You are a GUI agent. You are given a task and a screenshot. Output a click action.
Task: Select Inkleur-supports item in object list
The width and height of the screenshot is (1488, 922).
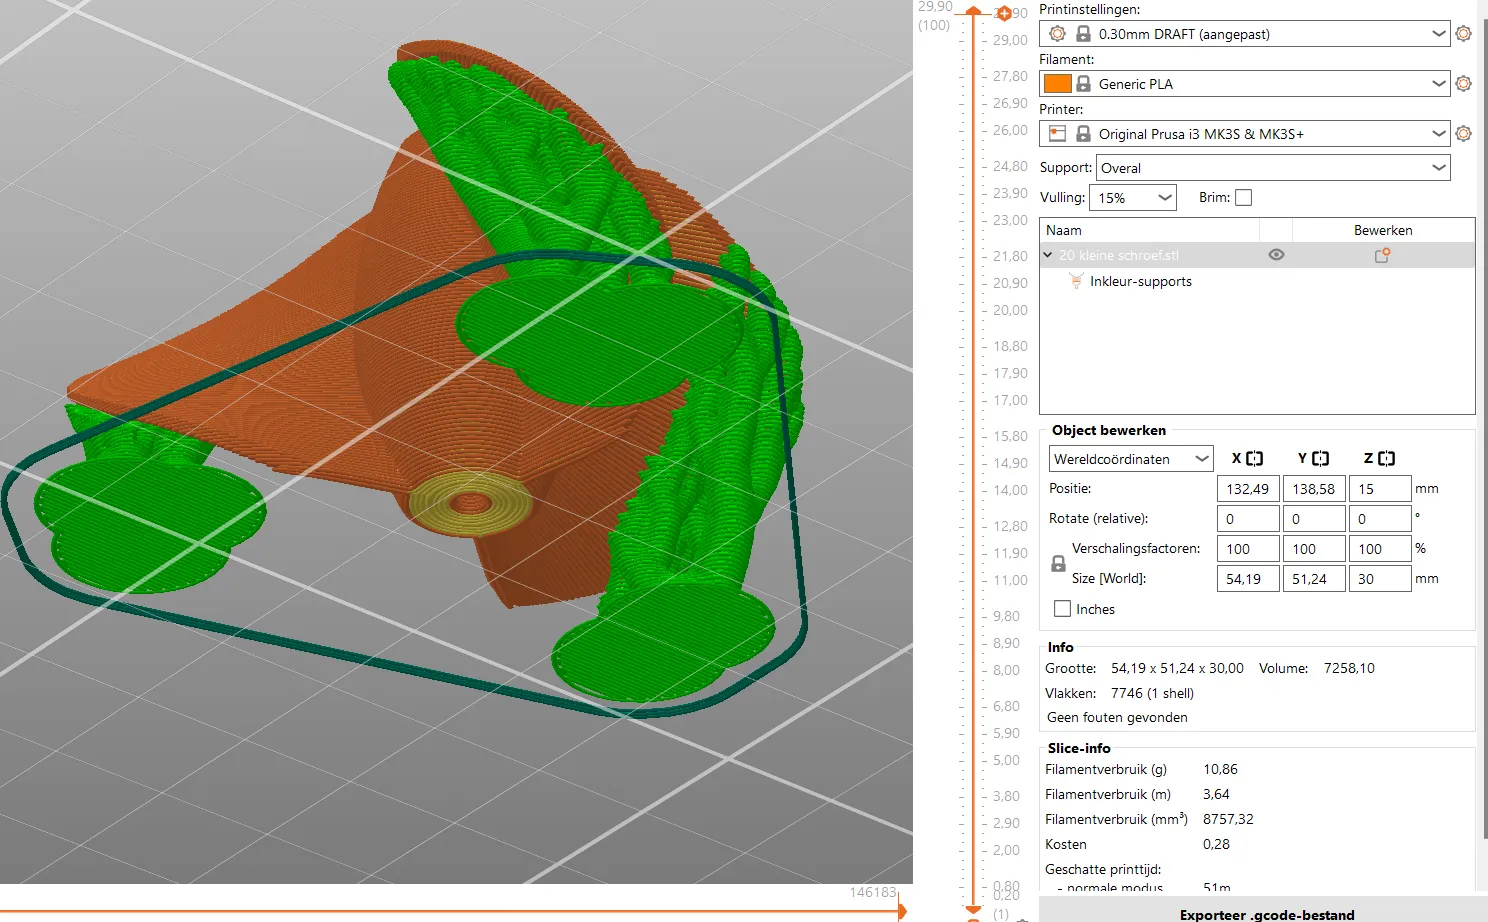tap(1140, 282)
